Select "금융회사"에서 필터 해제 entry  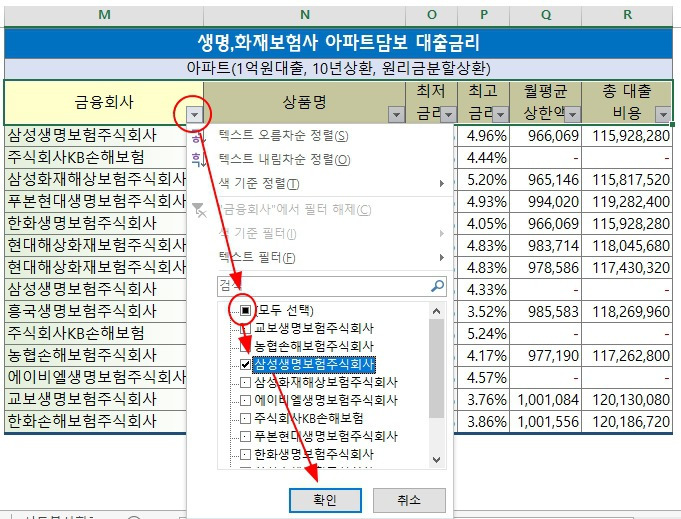pyautogui.click(x=295, y=210)
